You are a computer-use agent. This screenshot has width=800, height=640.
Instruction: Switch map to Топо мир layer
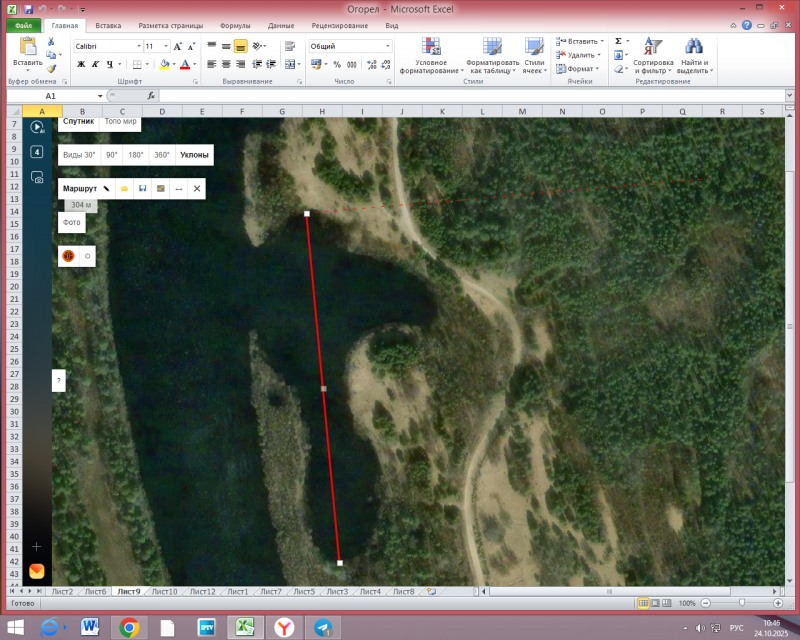120,121
